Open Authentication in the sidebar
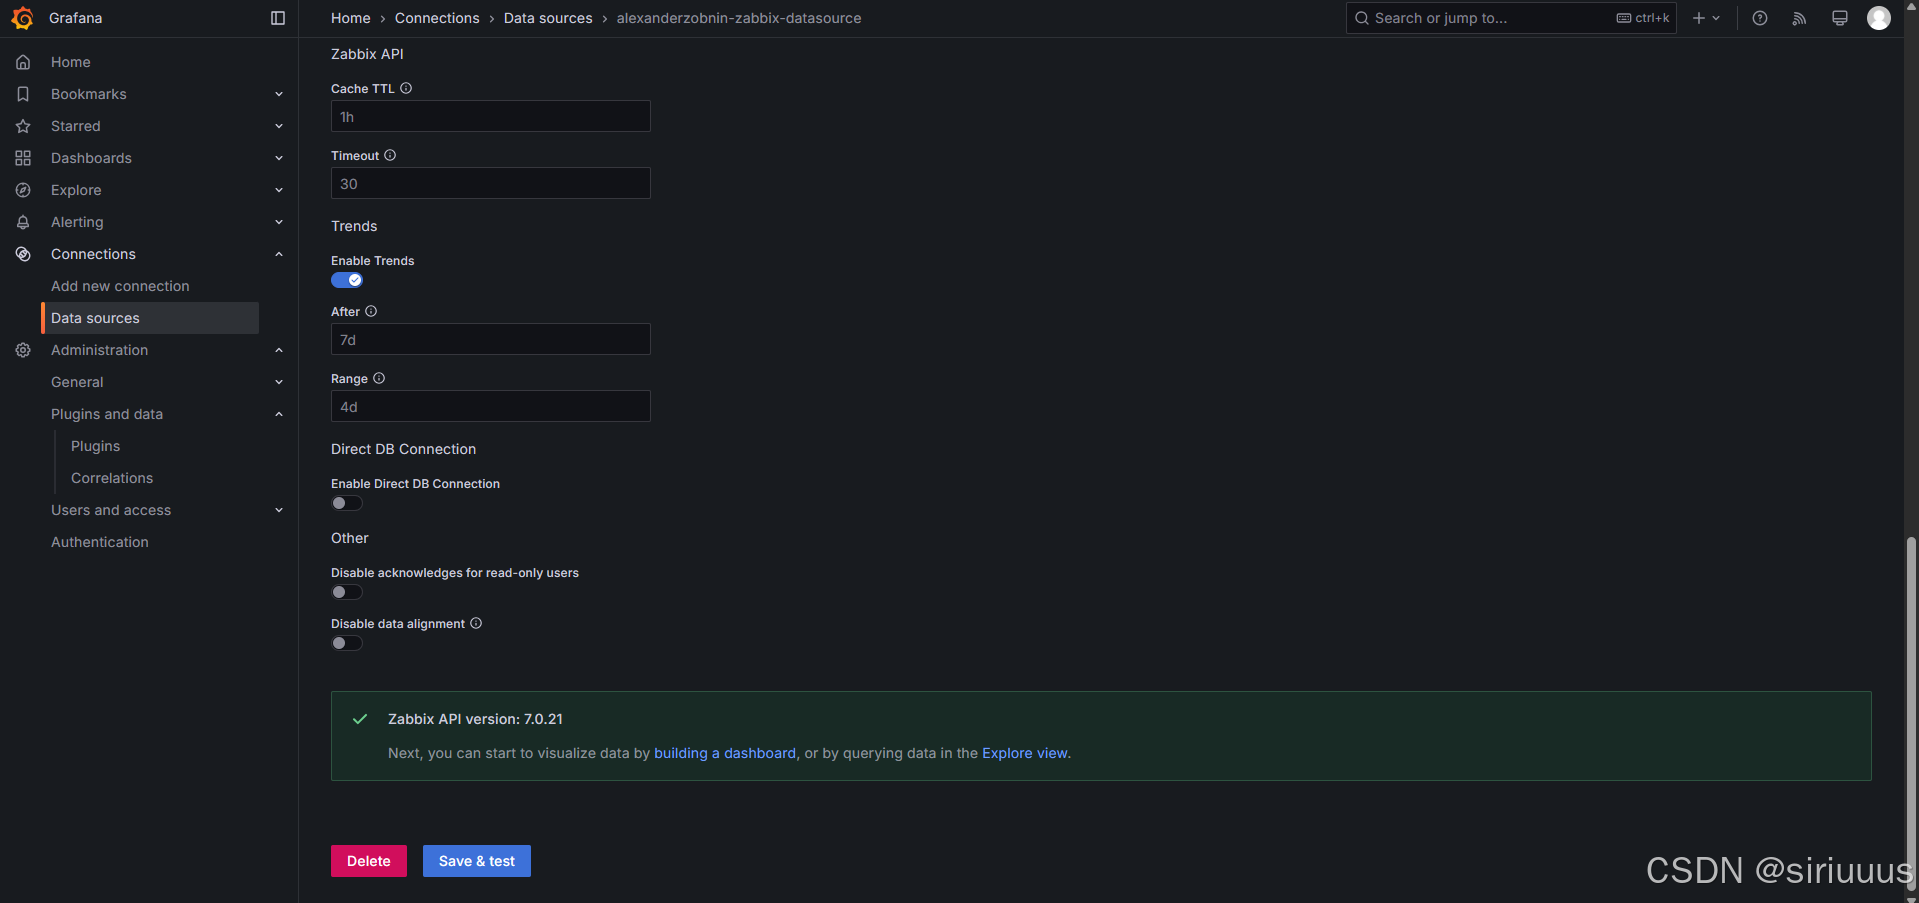Screen dimensions: 1919x903 point(100,542)
